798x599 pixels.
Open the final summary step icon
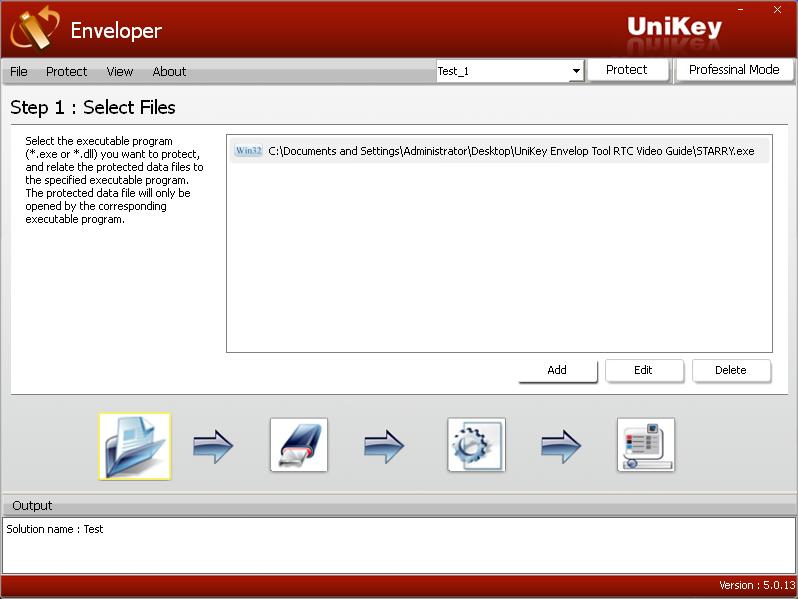click(646, 445)
